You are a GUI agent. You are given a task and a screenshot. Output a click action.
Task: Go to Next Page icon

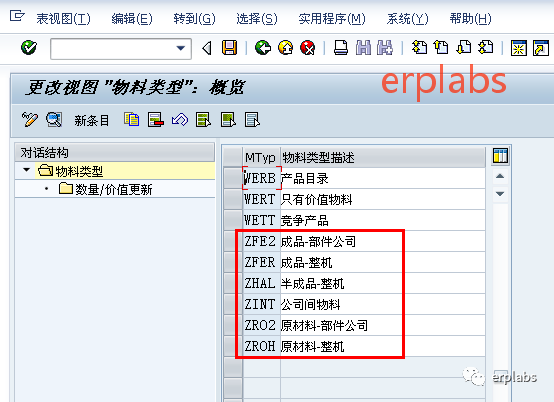(464, 47)
